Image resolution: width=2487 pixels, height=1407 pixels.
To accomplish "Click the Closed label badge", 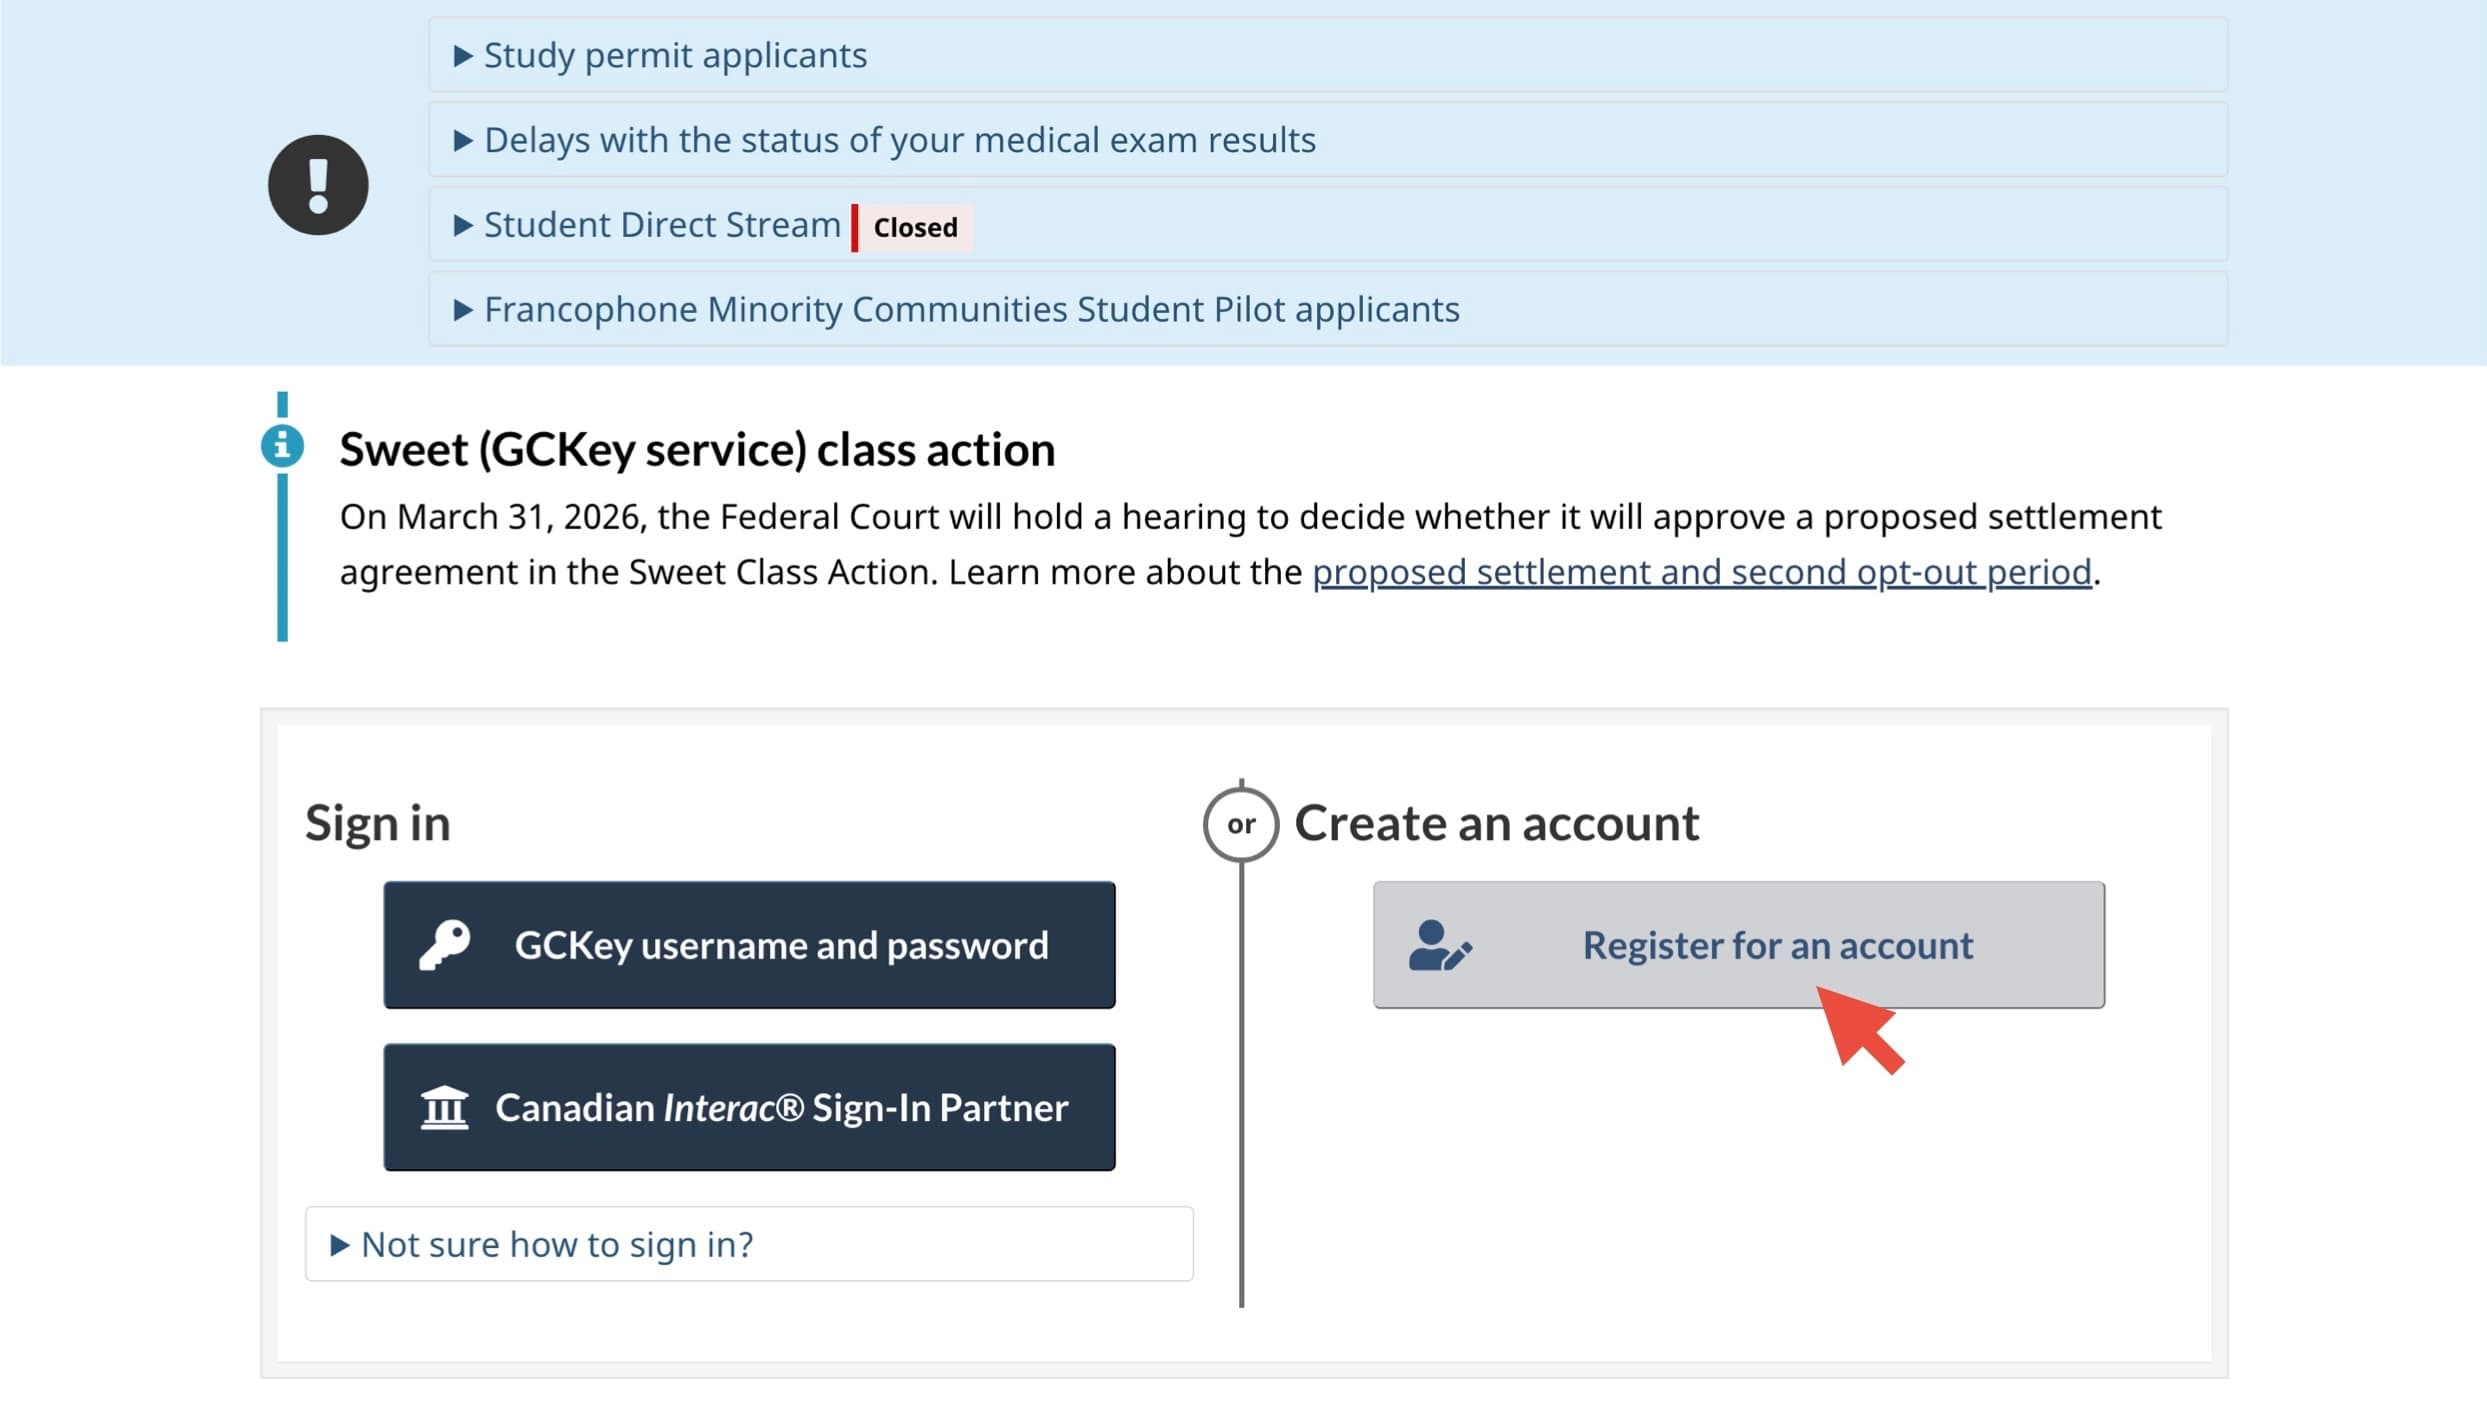I will pyautogui.click(x=914, y=227).
